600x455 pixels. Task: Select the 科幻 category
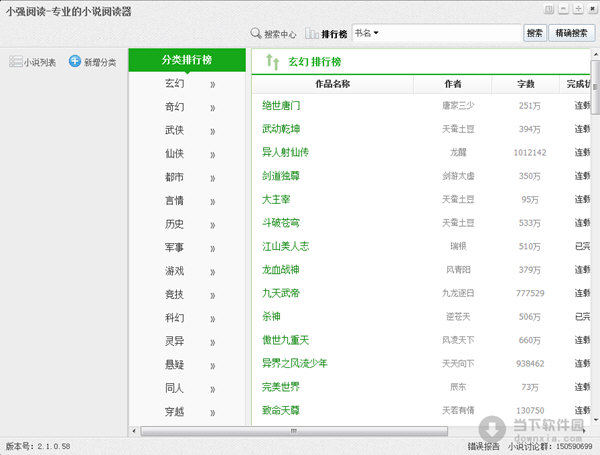pos(174,318)
